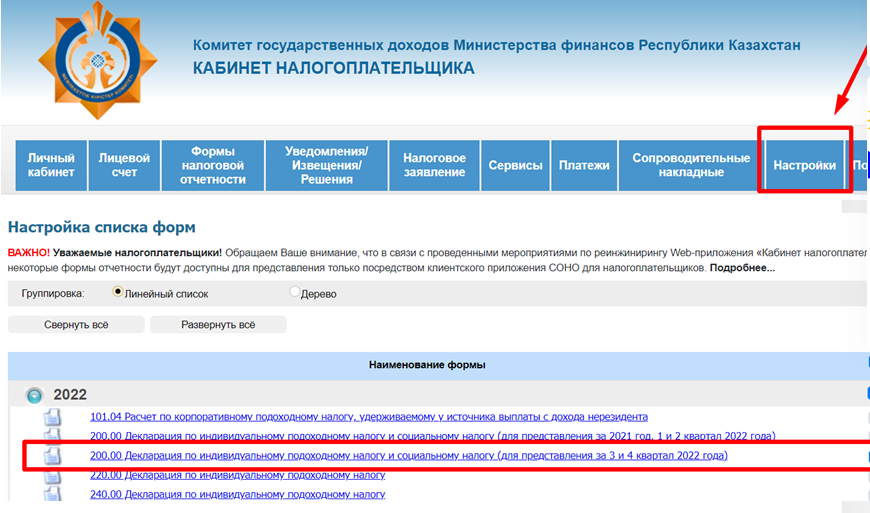Open form 101.04 Расчет по корпоративному налогу link
The image size is (870, 513).
pyautogui.click(x=368, y=417)
